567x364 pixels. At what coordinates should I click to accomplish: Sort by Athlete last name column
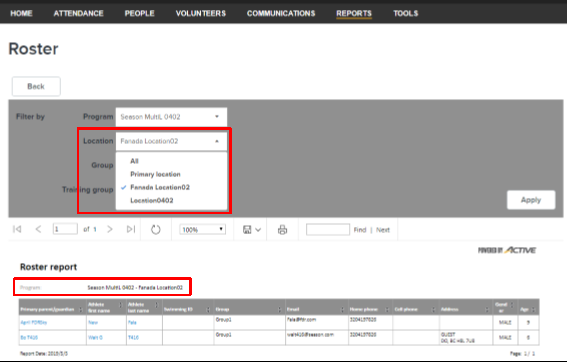(x=157, y=306)
